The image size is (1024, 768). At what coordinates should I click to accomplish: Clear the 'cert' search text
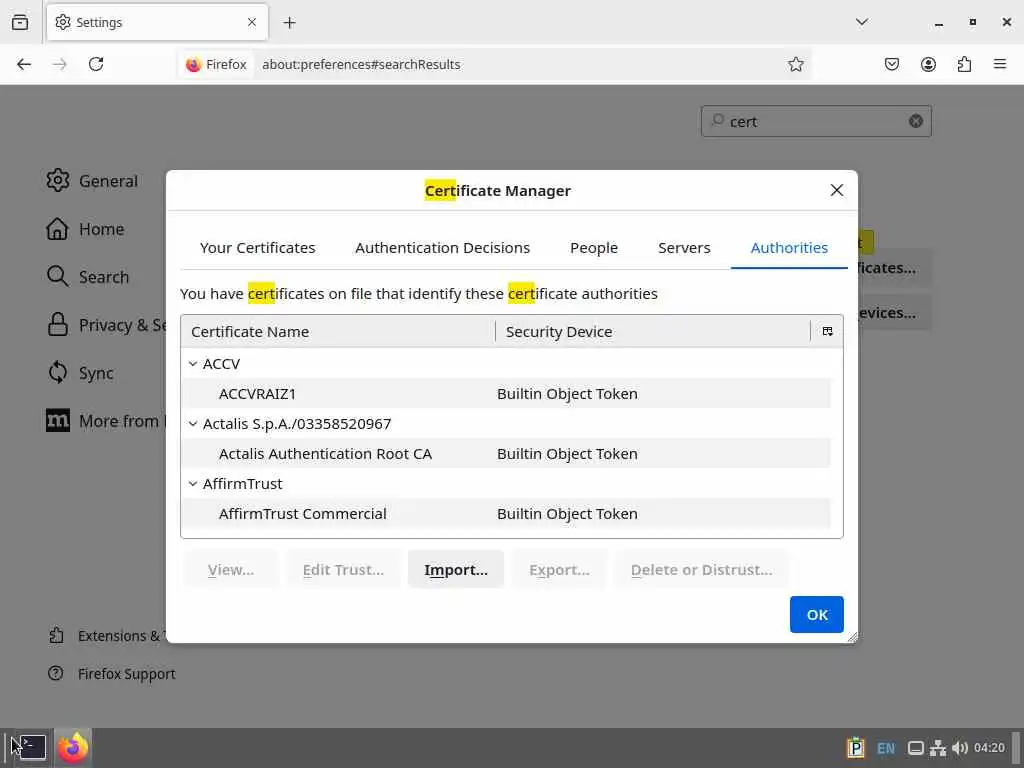pyautogui.click(x=916, y=121)
